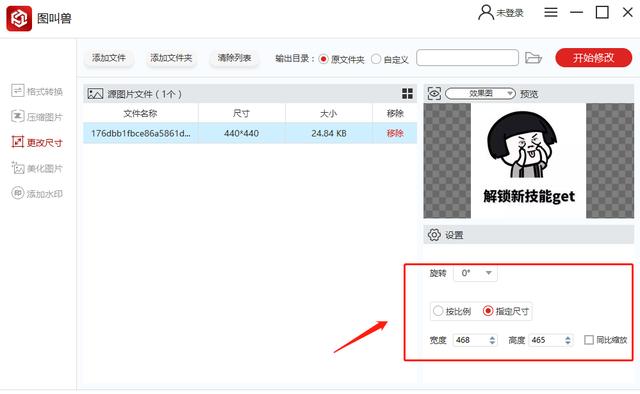This screenshot has width=640, height=394.
Task: Click the 源图片文件 (1个) panel title
Action: point(144,94)
